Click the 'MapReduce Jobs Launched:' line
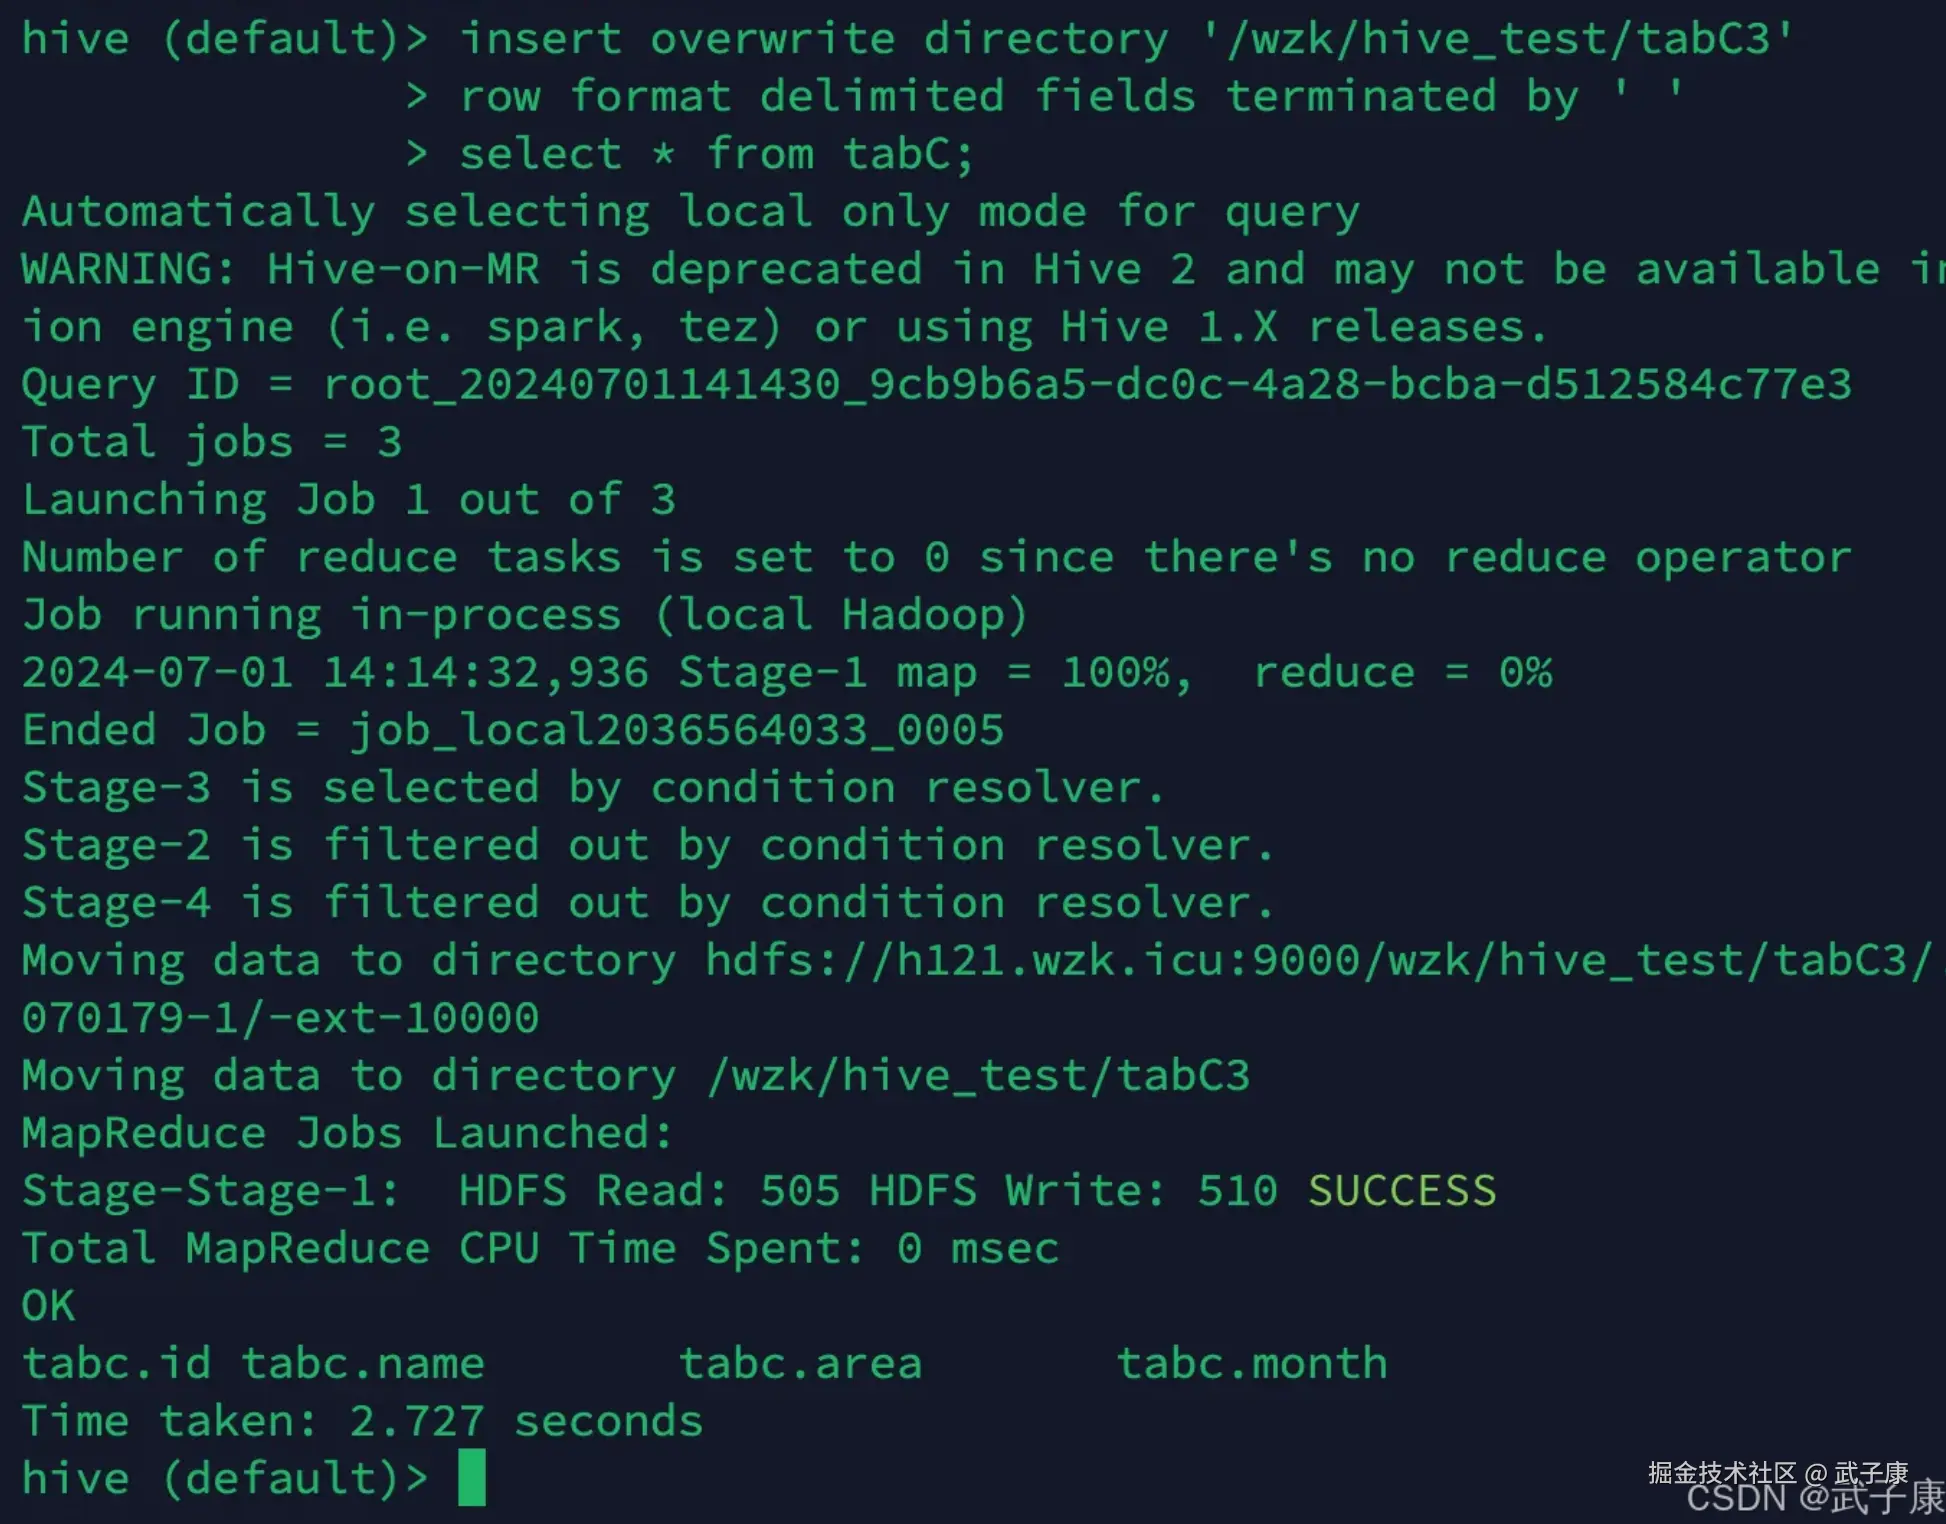This screenshot has height=1524, width=1946. 347,1133
